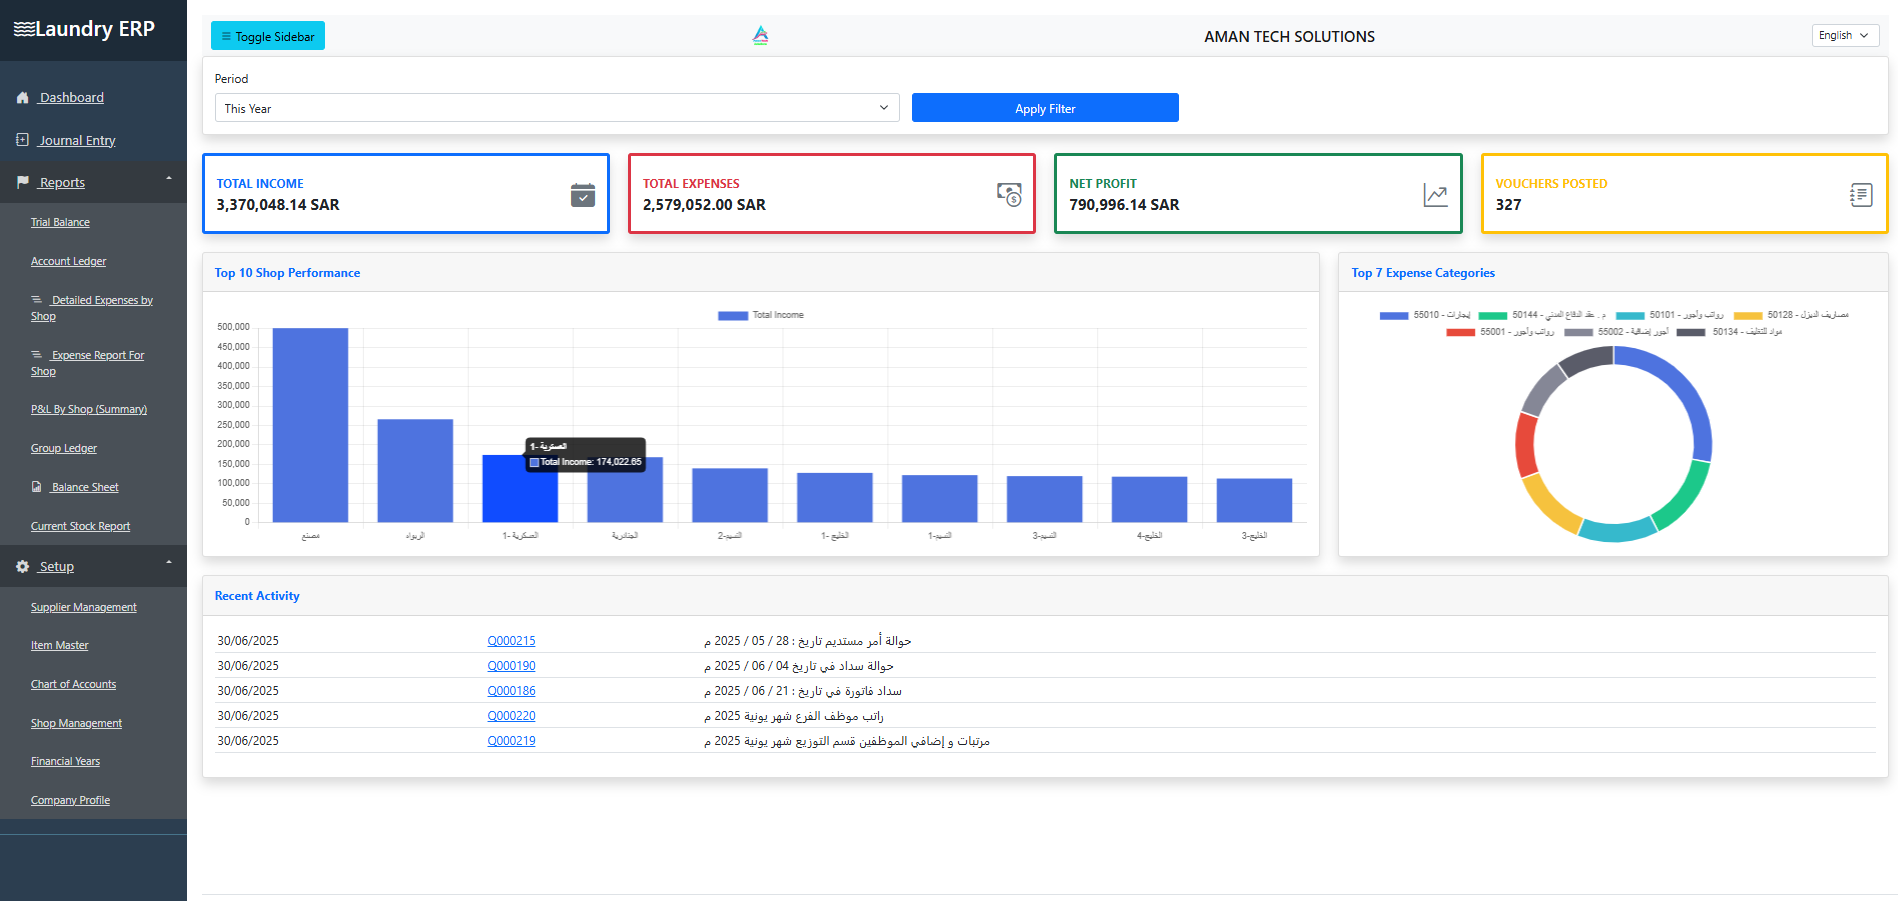This screenshot has width=1898, height=901.
Task: Click the Setup gear icon
Action: pyautogui.click(x=22, y=566)
